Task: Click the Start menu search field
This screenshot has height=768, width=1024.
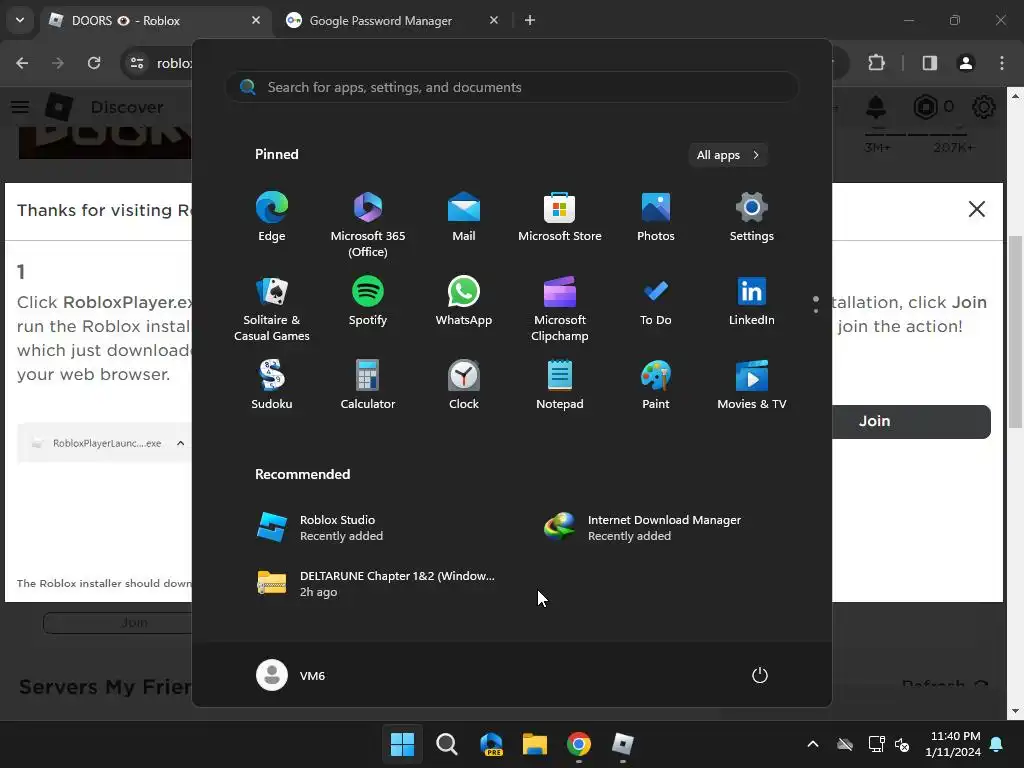Action: [512, 88]
